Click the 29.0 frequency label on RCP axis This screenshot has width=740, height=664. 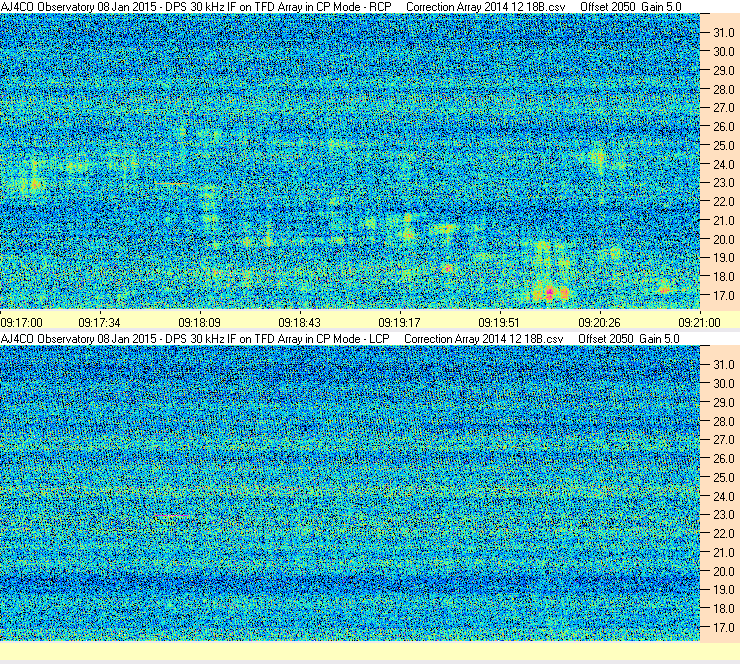pos(724,71)
